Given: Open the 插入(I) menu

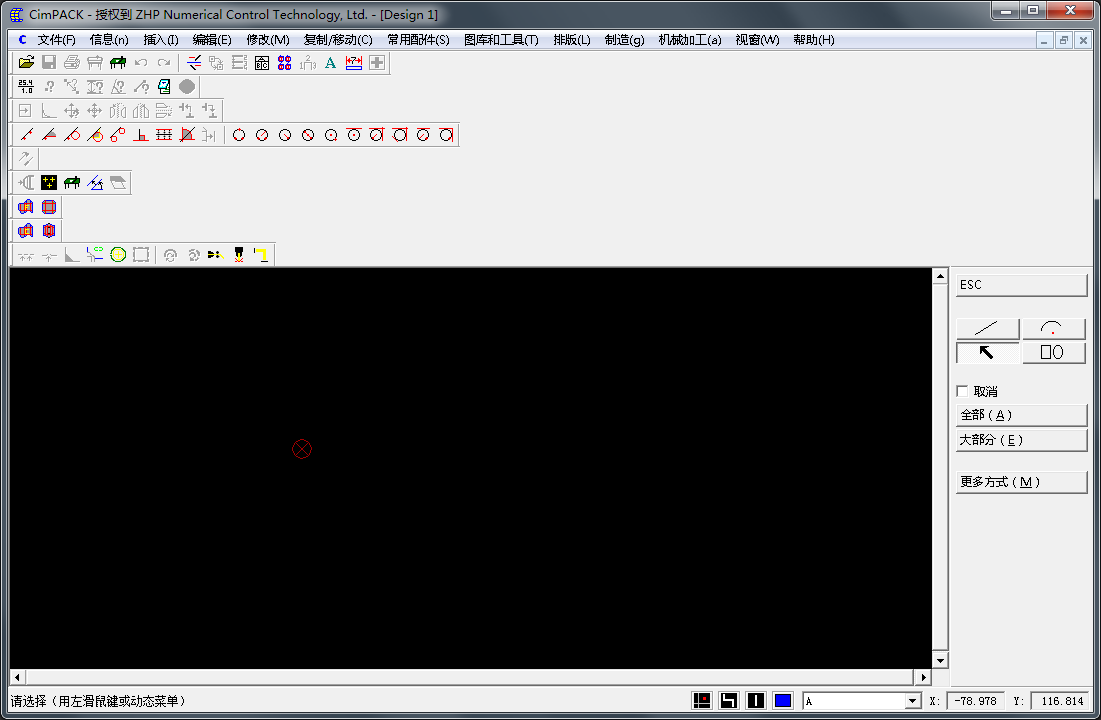Looking at the screenshot, I should [161, 40].
